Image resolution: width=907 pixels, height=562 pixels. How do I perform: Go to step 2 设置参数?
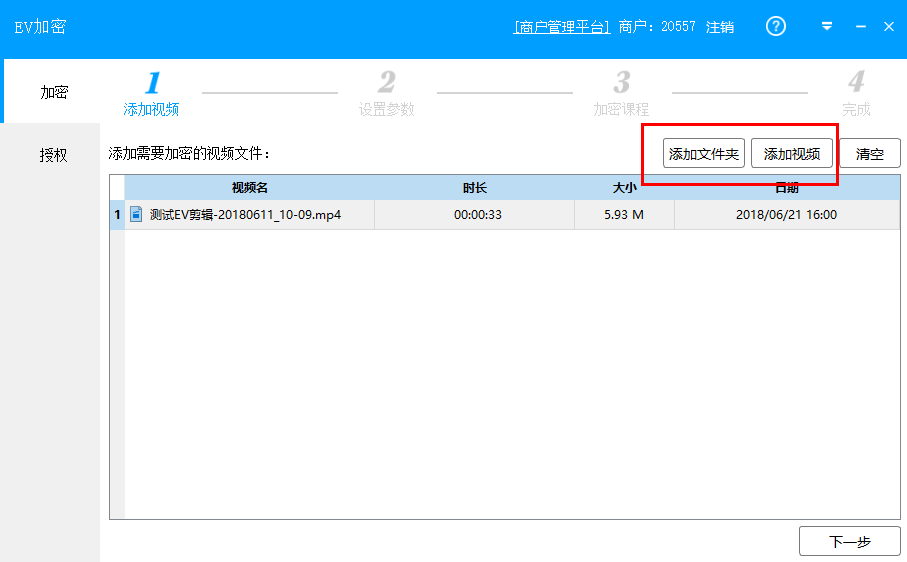[387, 95]
